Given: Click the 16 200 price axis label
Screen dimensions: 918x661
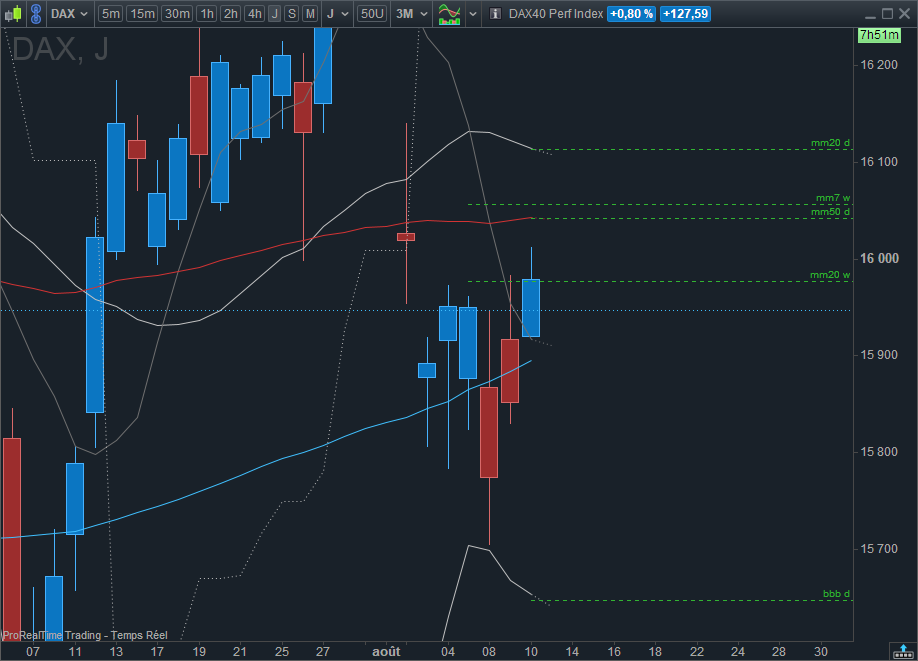Looking at the screenshot, I should pos(879,65).
